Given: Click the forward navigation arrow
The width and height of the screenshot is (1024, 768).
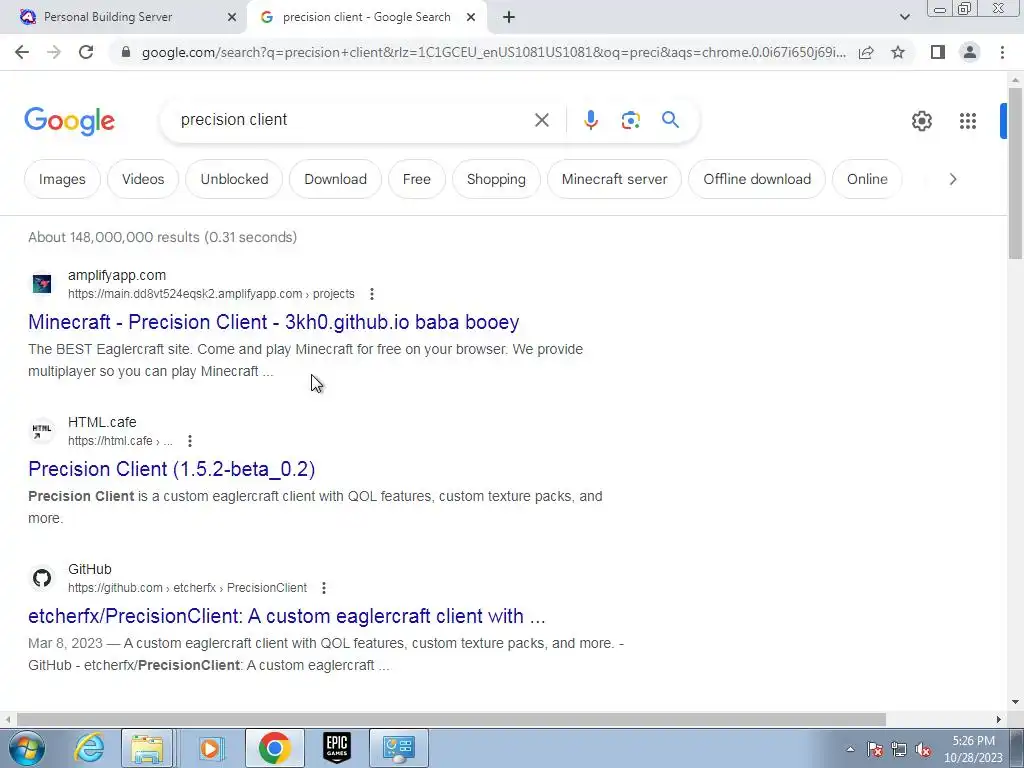Looking at the screenshot, I should 54,52.
